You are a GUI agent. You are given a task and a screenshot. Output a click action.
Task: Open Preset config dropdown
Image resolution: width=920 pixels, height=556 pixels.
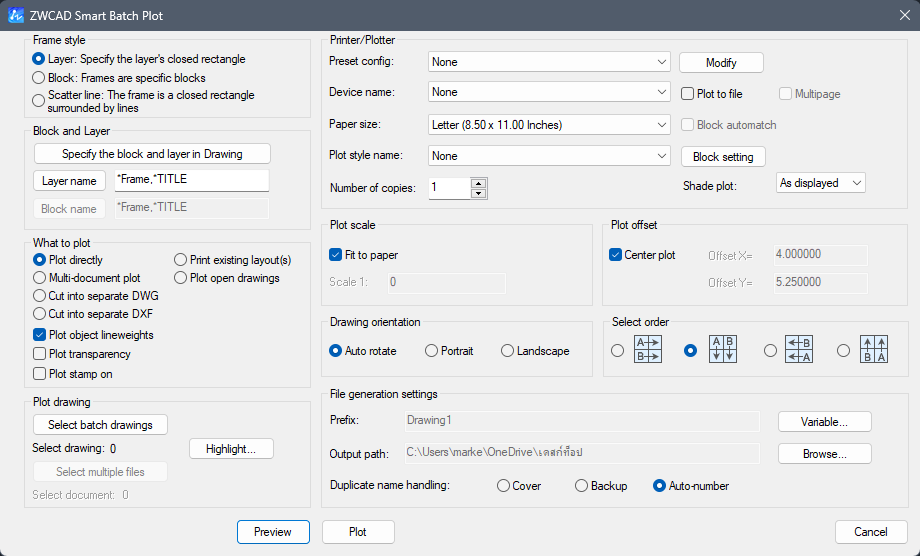tap(549, 62)
